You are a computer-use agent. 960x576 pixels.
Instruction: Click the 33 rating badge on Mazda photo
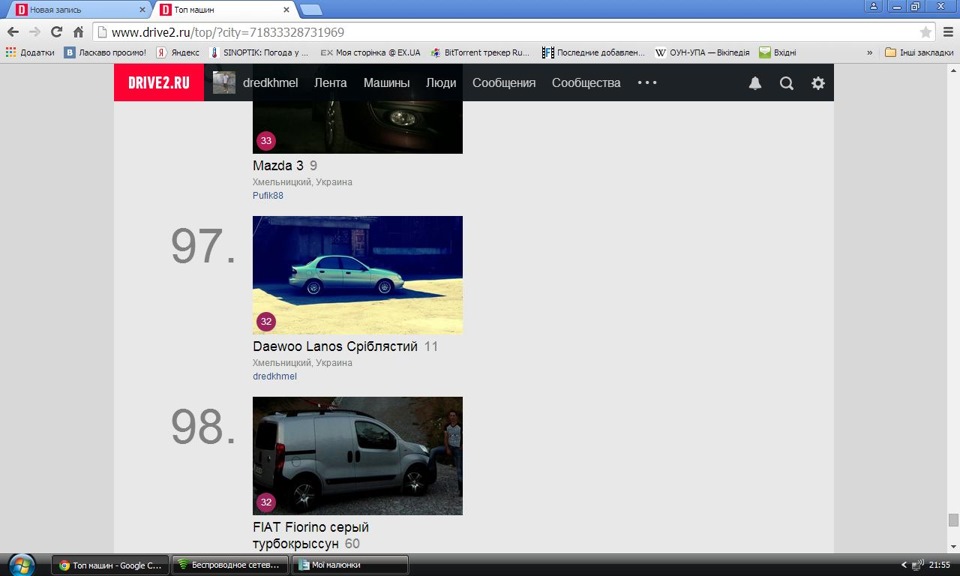point(266,141)
